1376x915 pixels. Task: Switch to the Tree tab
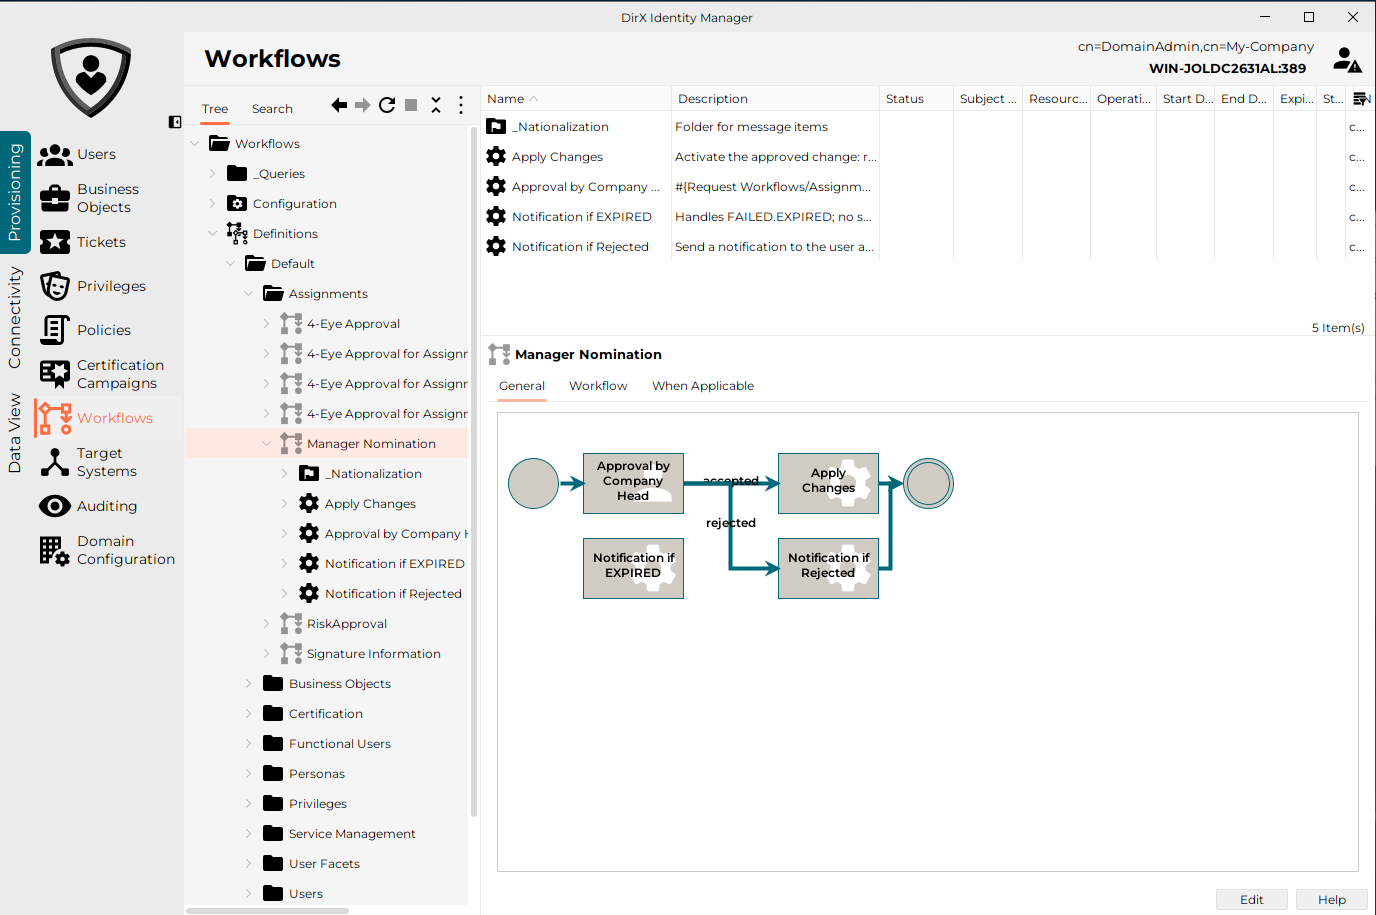point(215,109)
